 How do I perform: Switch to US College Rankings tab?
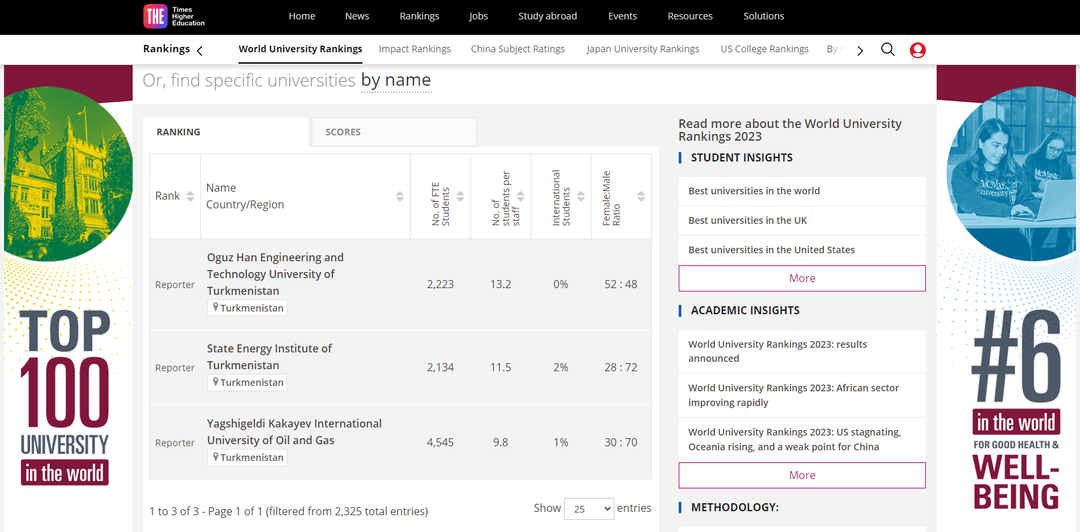click(765, 49)
